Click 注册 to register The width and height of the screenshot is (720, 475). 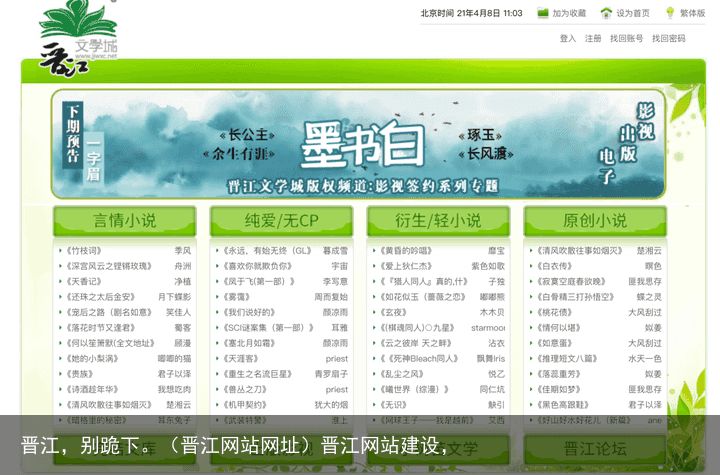point(593,39)
